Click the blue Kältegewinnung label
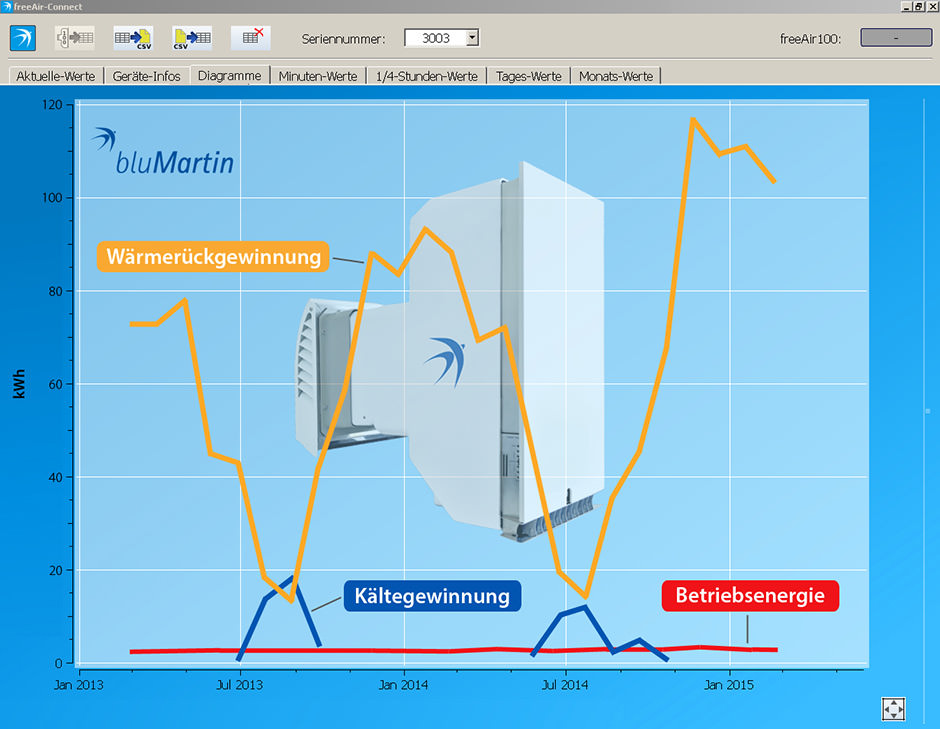The width and height of the screenshot is (940, 729). (432, 596)
